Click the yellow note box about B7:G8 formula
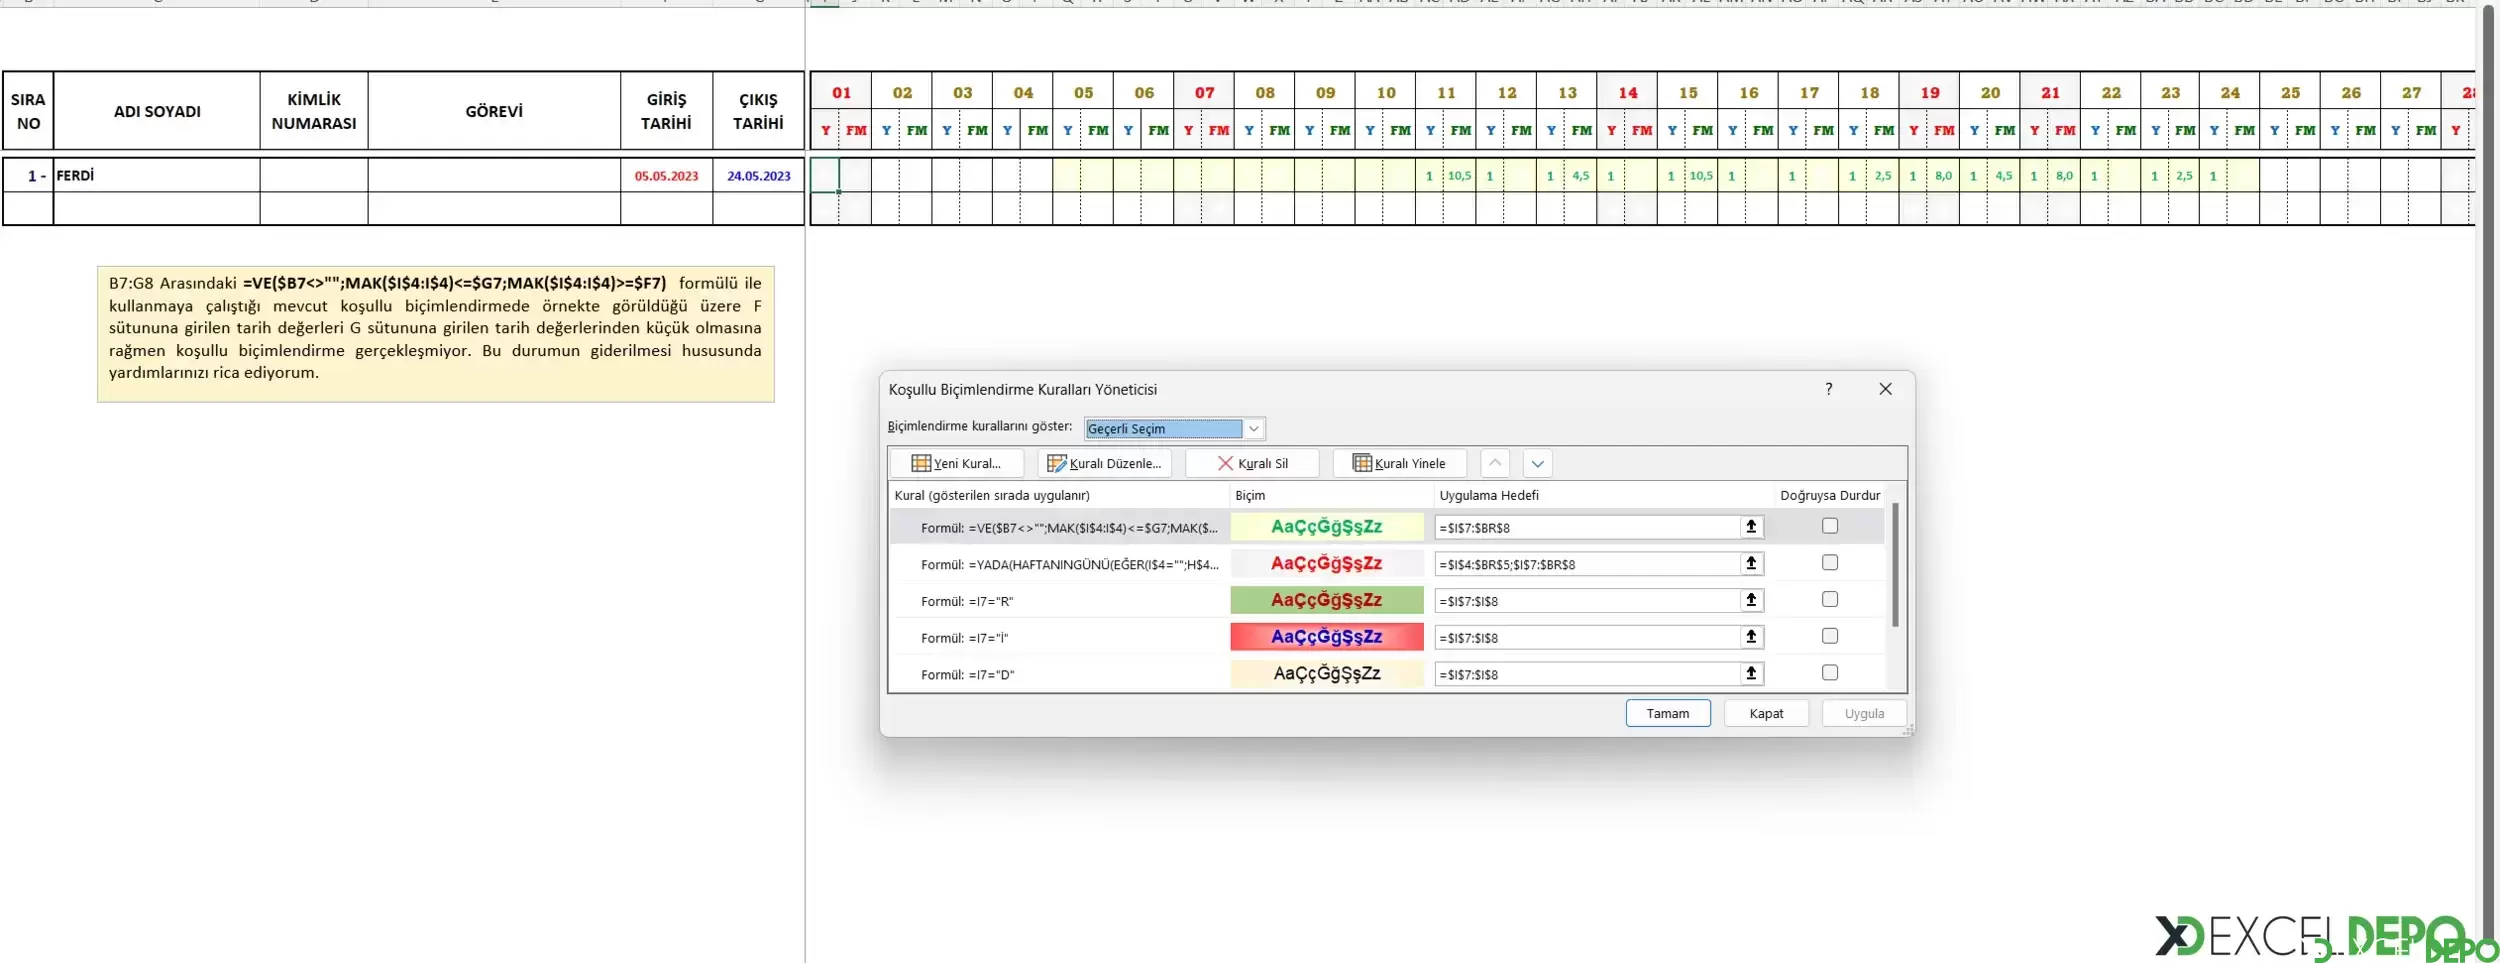 (x=435, y=334)
